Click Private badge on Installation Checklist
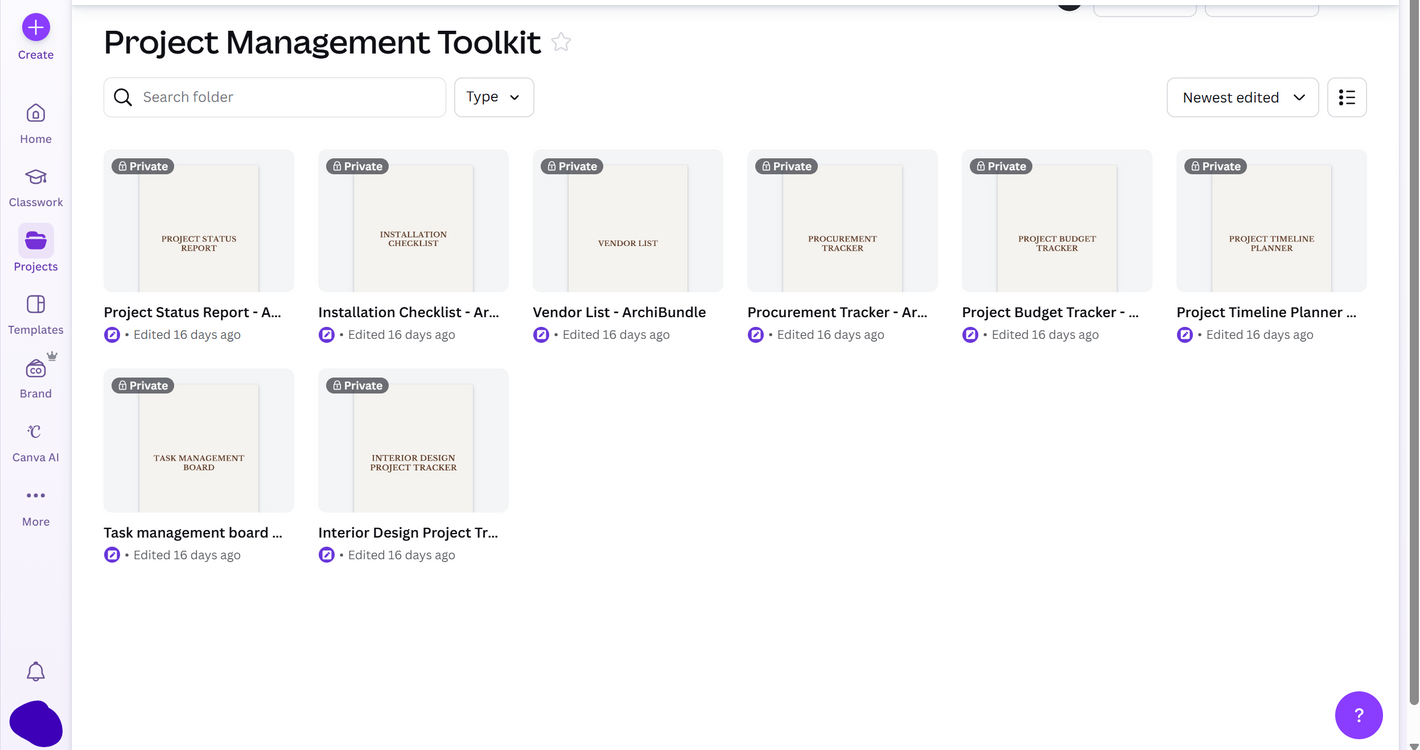The width and height of the screenshot is (1420, 750). (357, 166)
